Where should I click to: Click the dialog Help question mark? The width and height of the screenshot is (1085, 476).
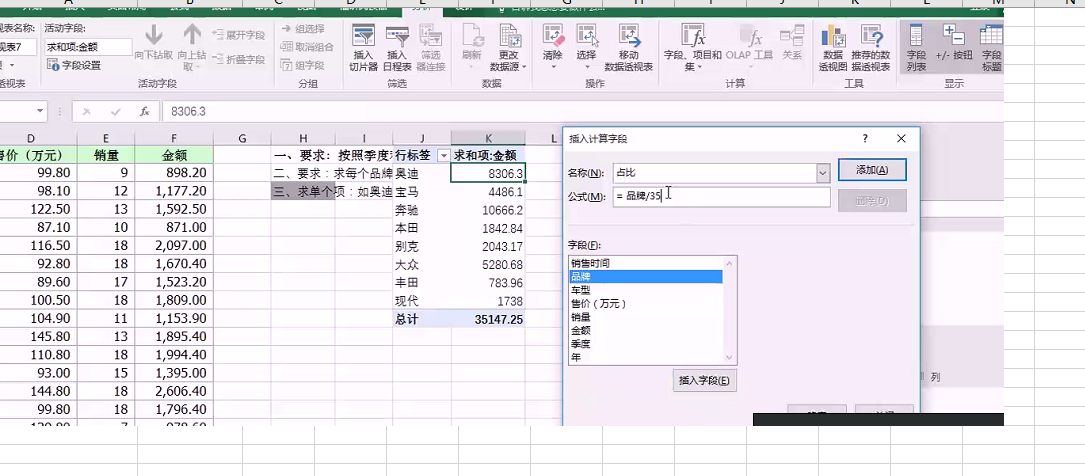tap(865, 138)
